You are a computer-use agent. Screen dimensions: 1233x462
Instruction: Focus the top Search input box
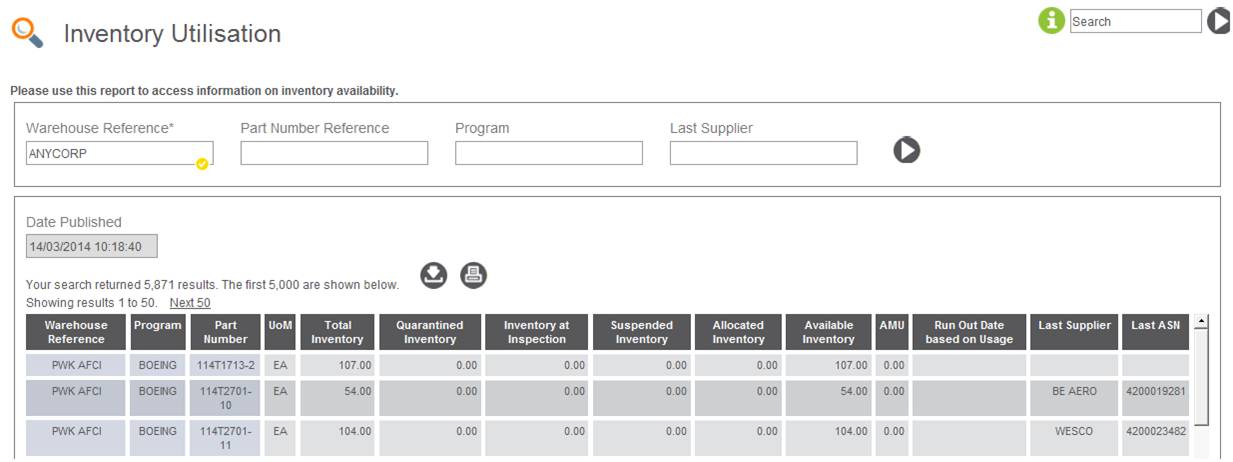pos(1135,21)
